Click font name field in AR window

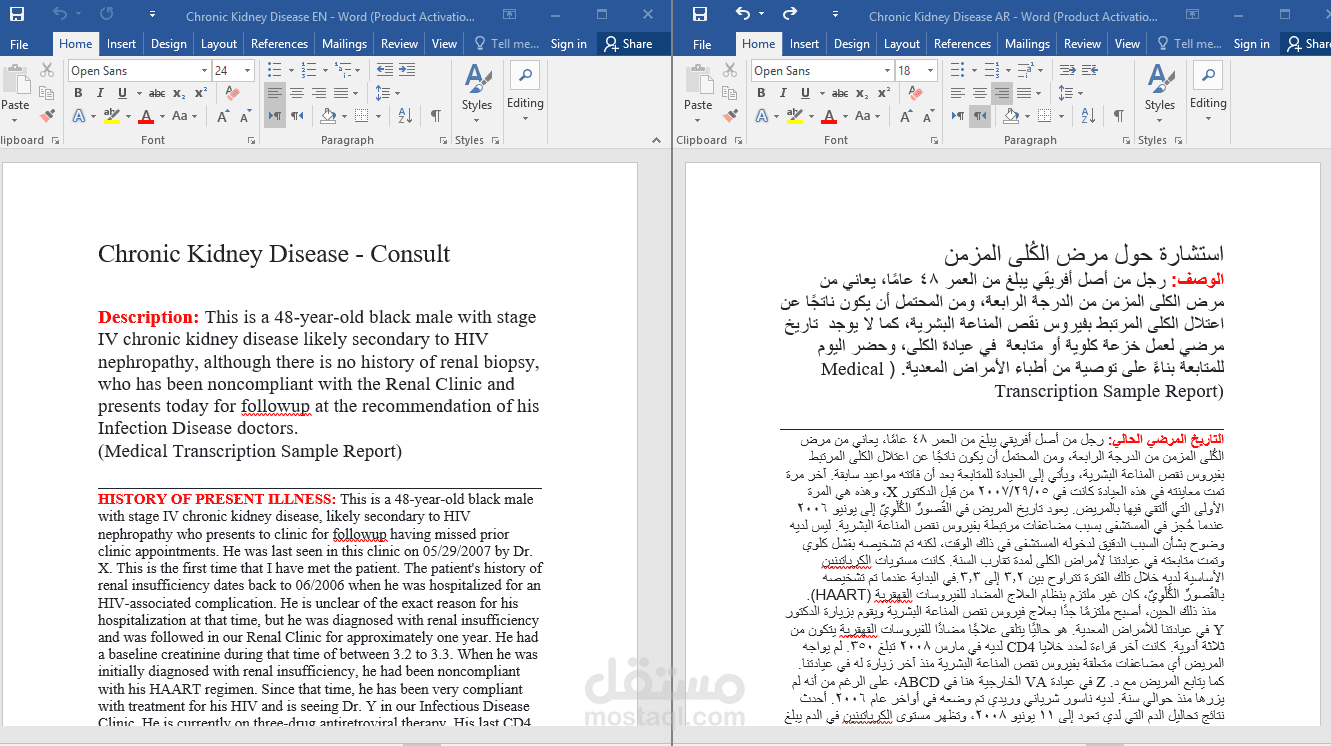[x=815, y=70]
